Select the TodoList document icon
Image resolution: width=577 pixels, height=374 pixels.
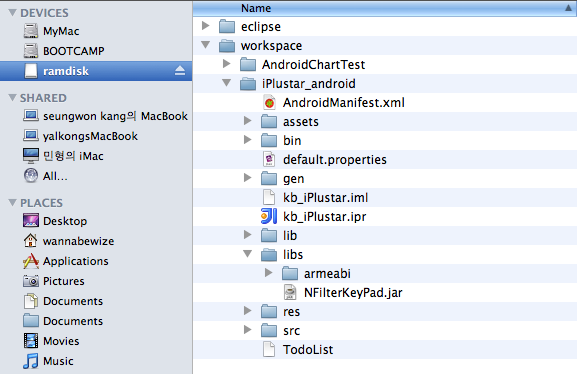point(269,349)
